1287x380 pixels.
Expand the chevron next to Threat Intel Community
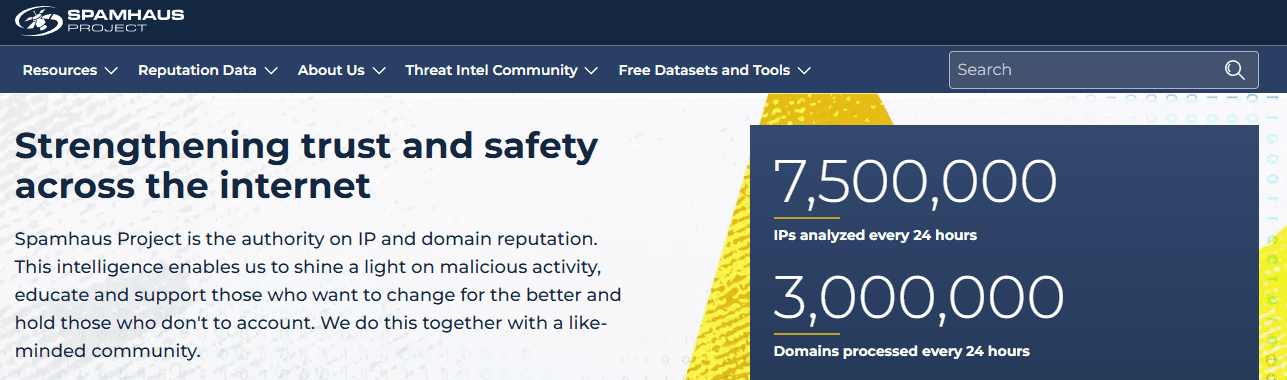(x=591, y=71)
